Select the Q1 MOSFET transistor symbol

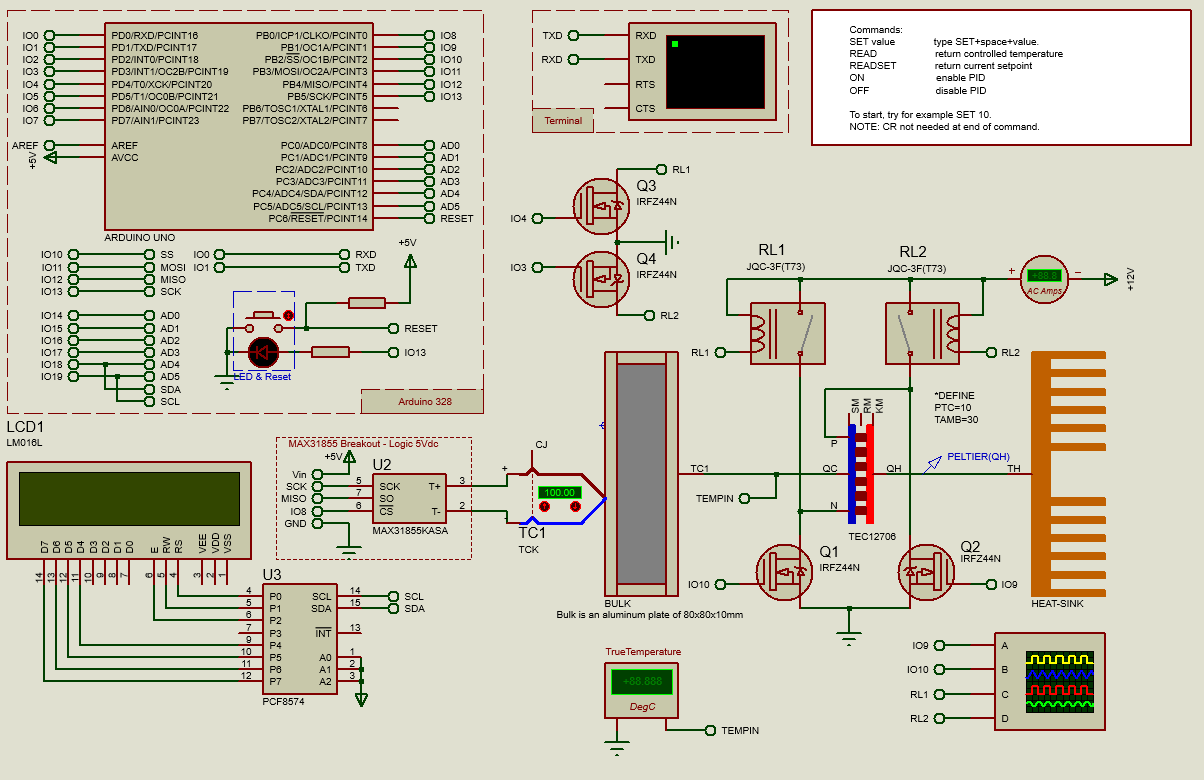click(786, 573)
